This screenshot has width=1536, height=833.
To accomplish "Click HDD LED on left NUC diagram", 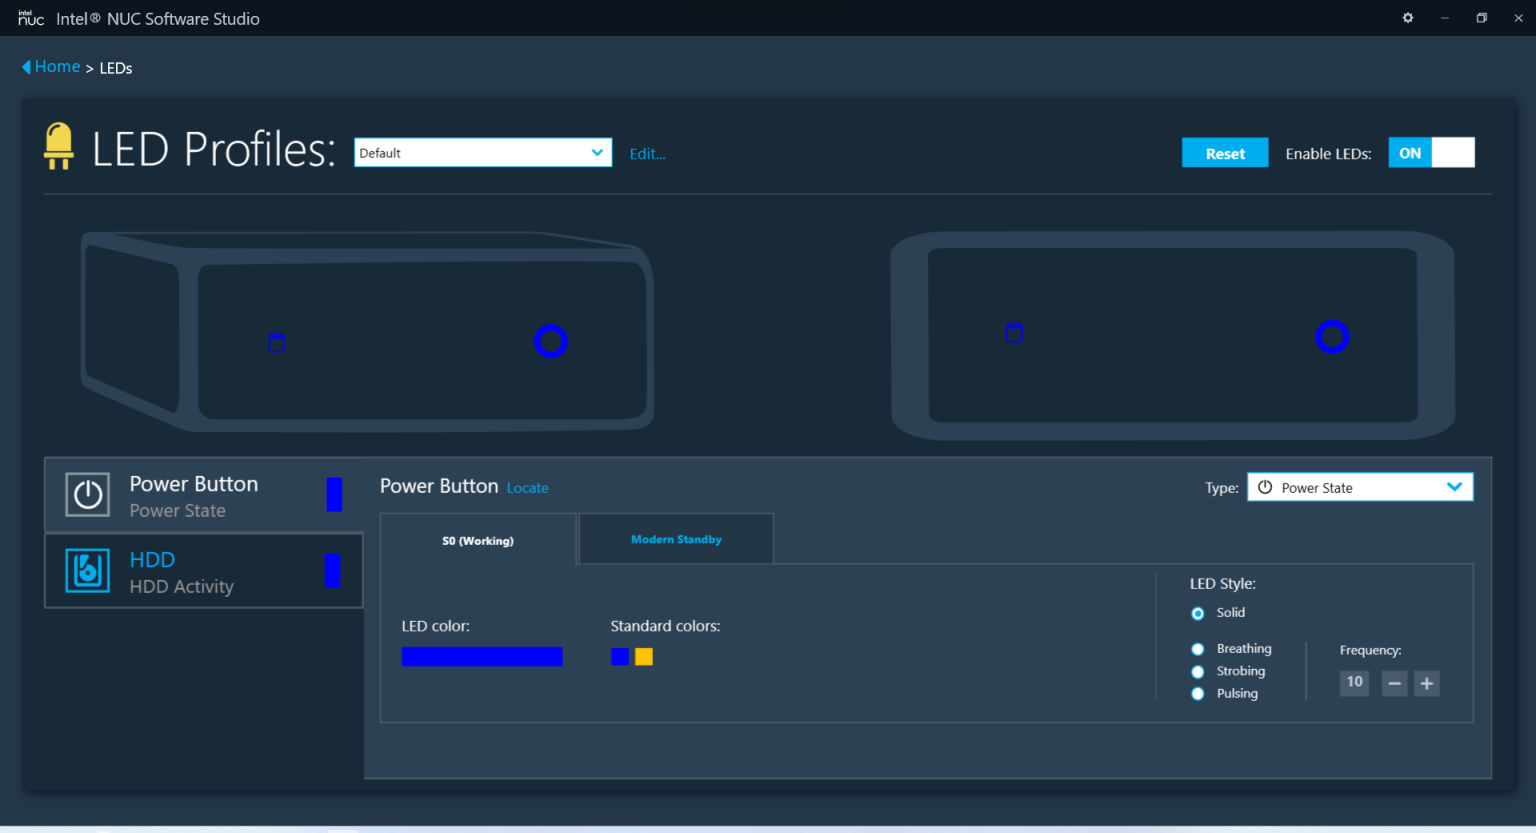I will pos(277,343).
